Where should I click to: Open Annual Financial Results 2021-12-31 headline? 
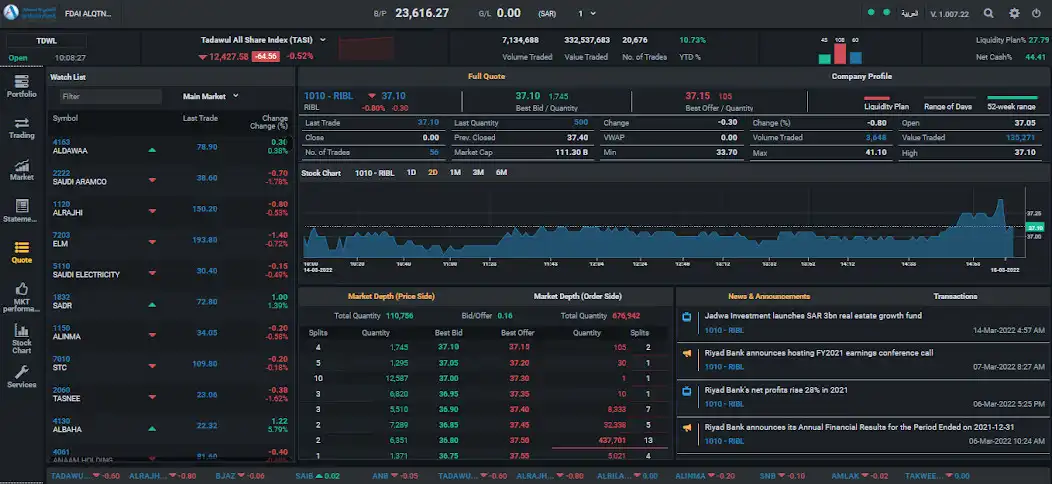(x=859, y=427)
